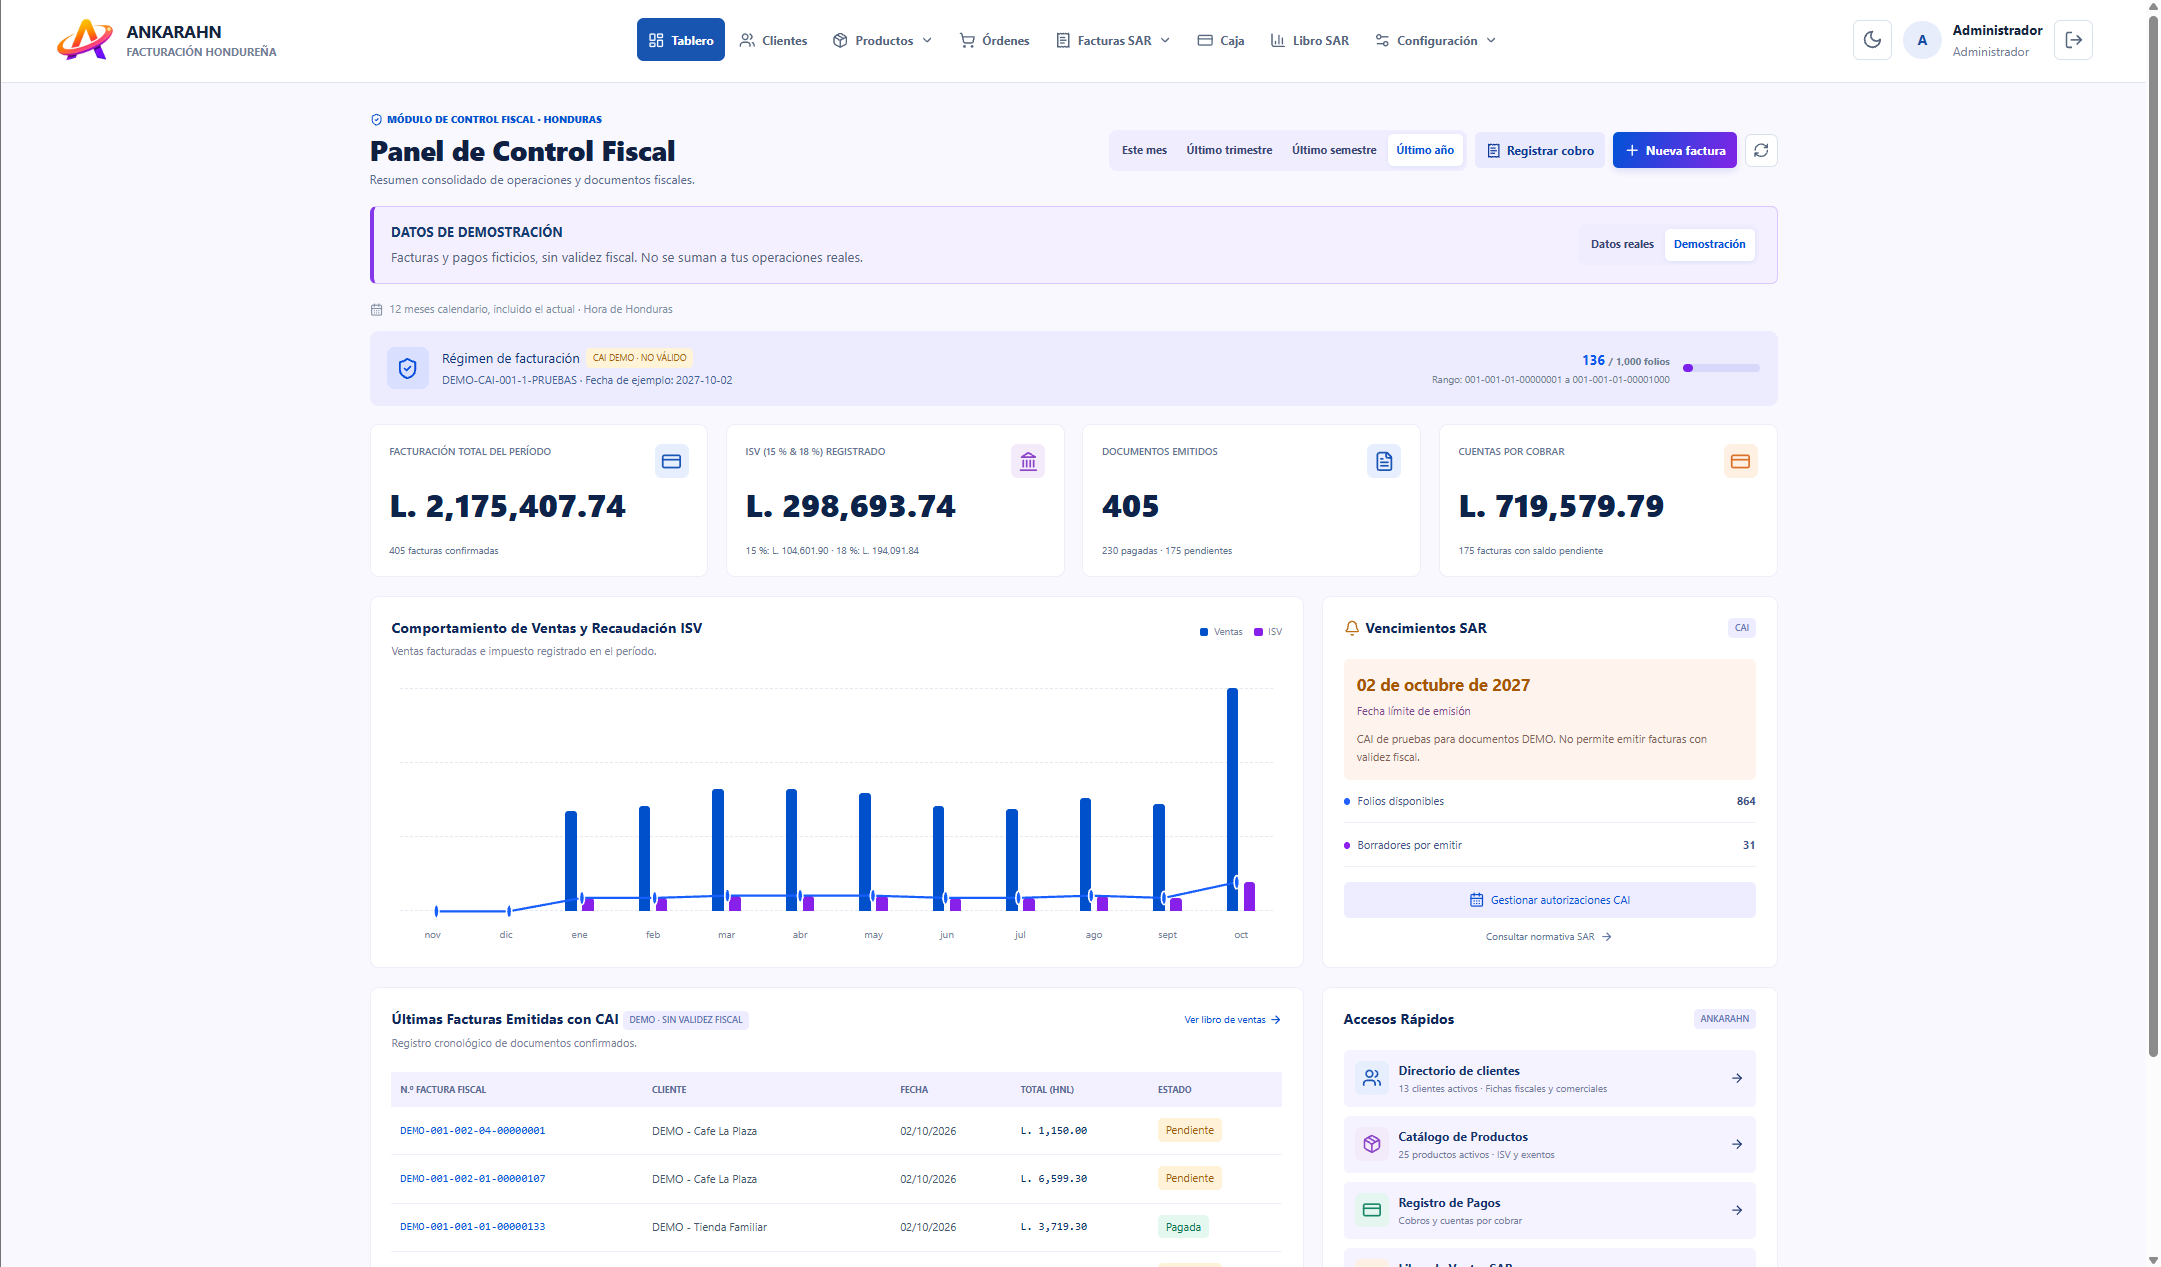
Task: Select the Demostración data toggle
Action: pyautogui.click(x=1709, y=244)
